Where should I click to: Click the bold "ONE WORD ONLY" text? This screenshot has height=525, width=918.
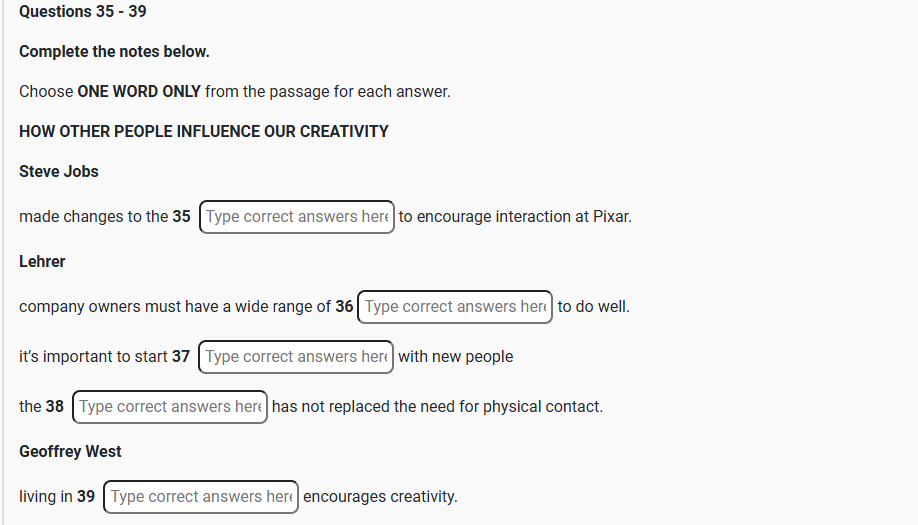(139, 91)
